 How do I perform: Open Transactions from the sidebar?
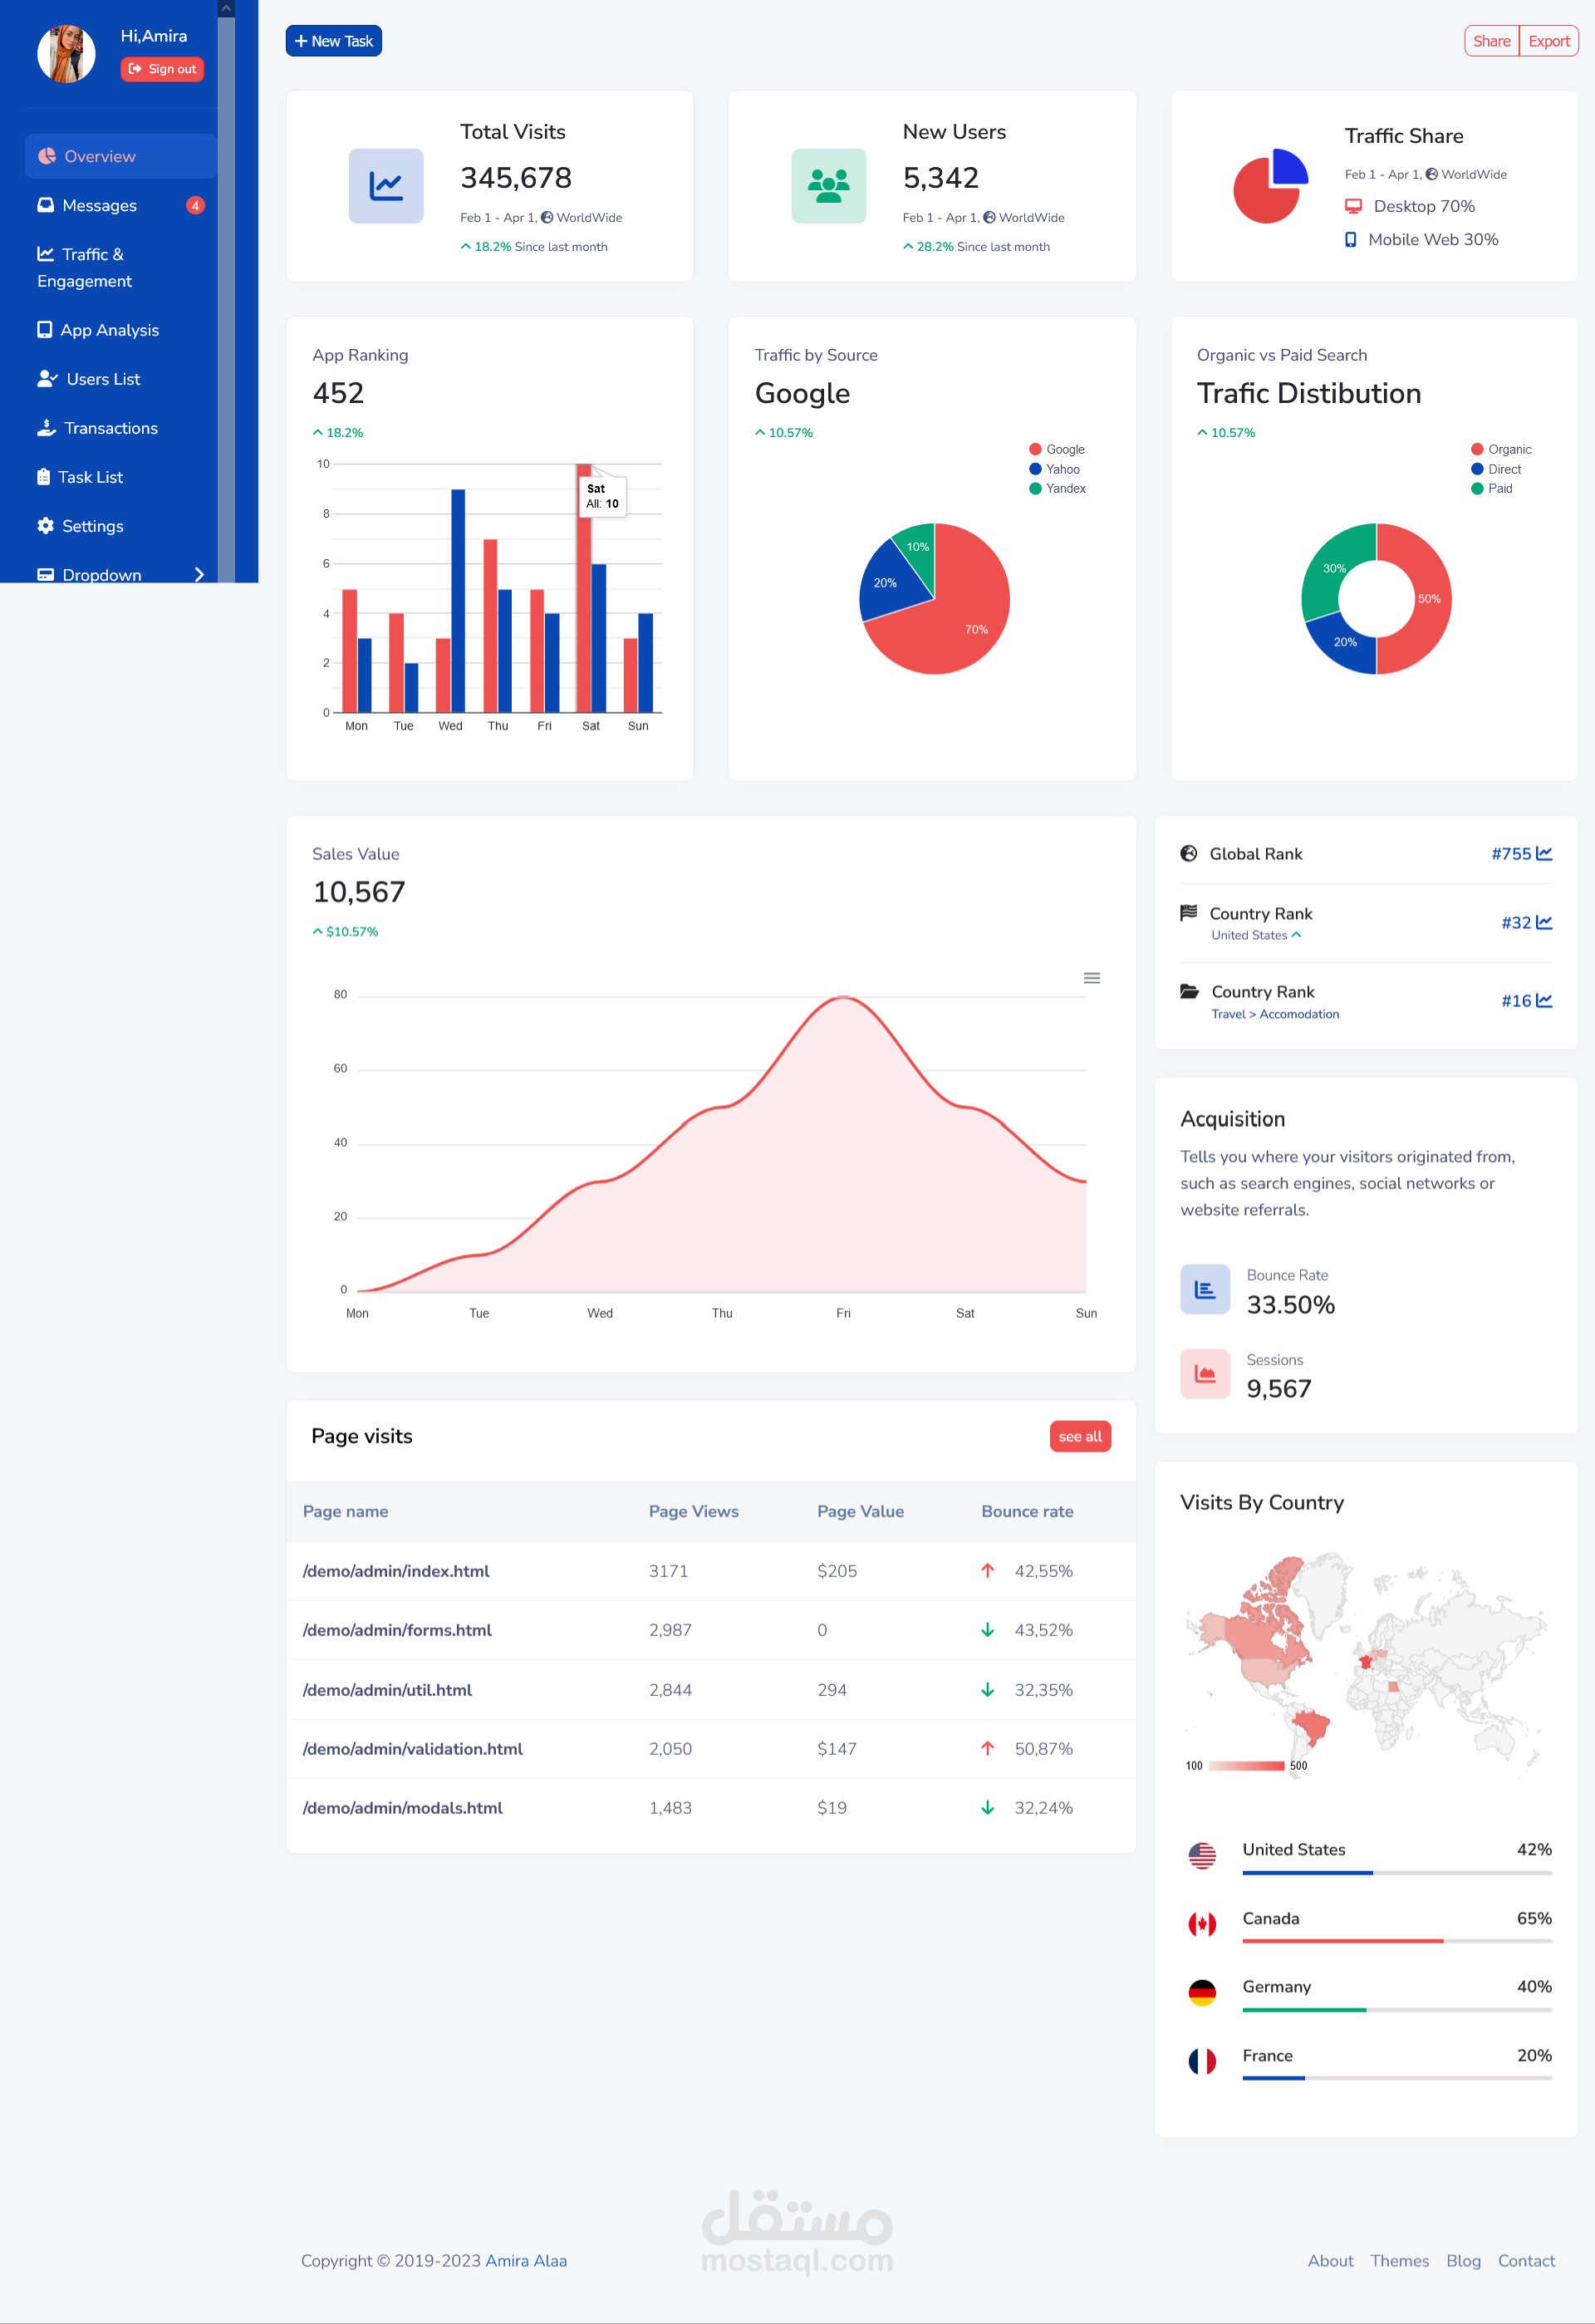(110, 428)
